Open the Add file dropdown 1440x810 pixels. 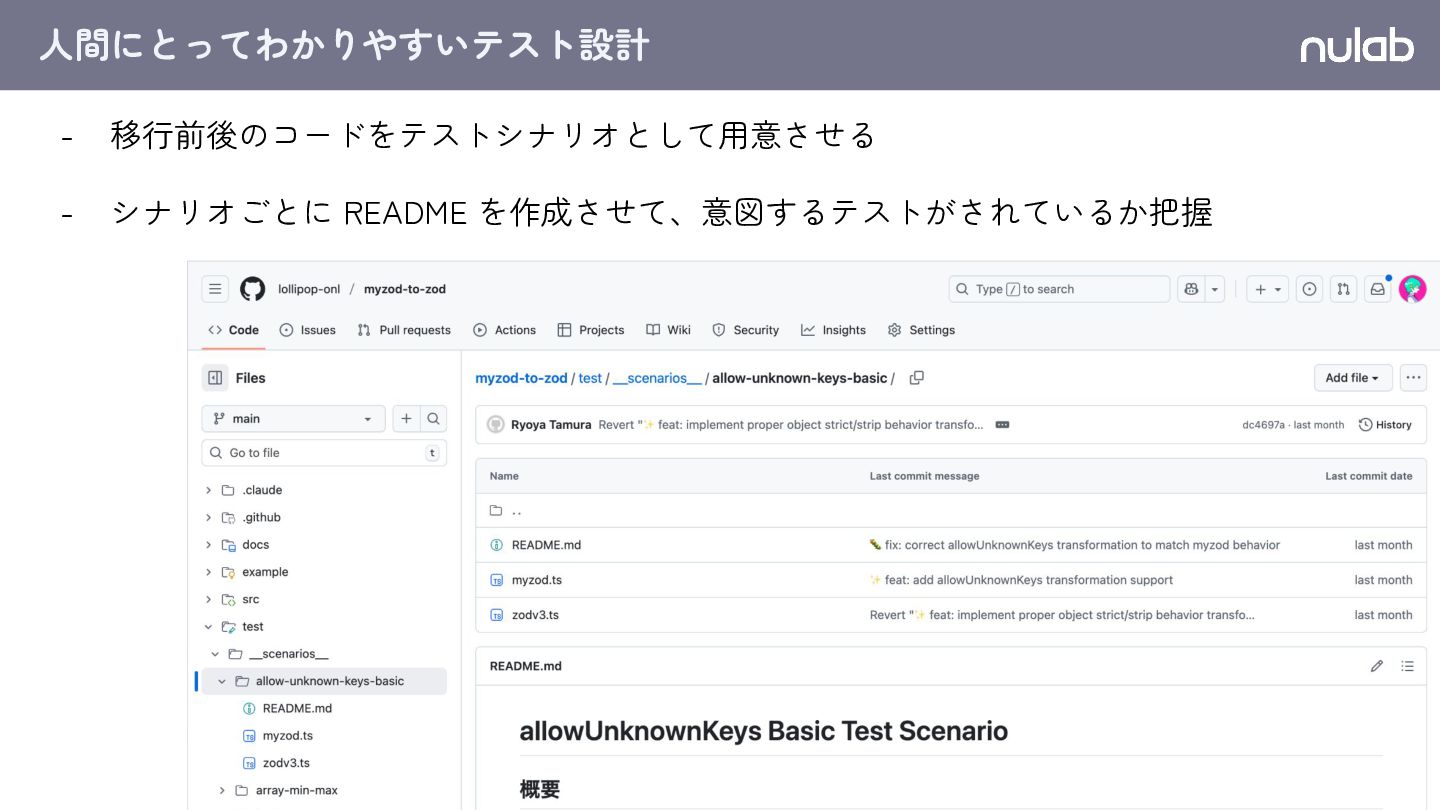[x=1352, y=378]
